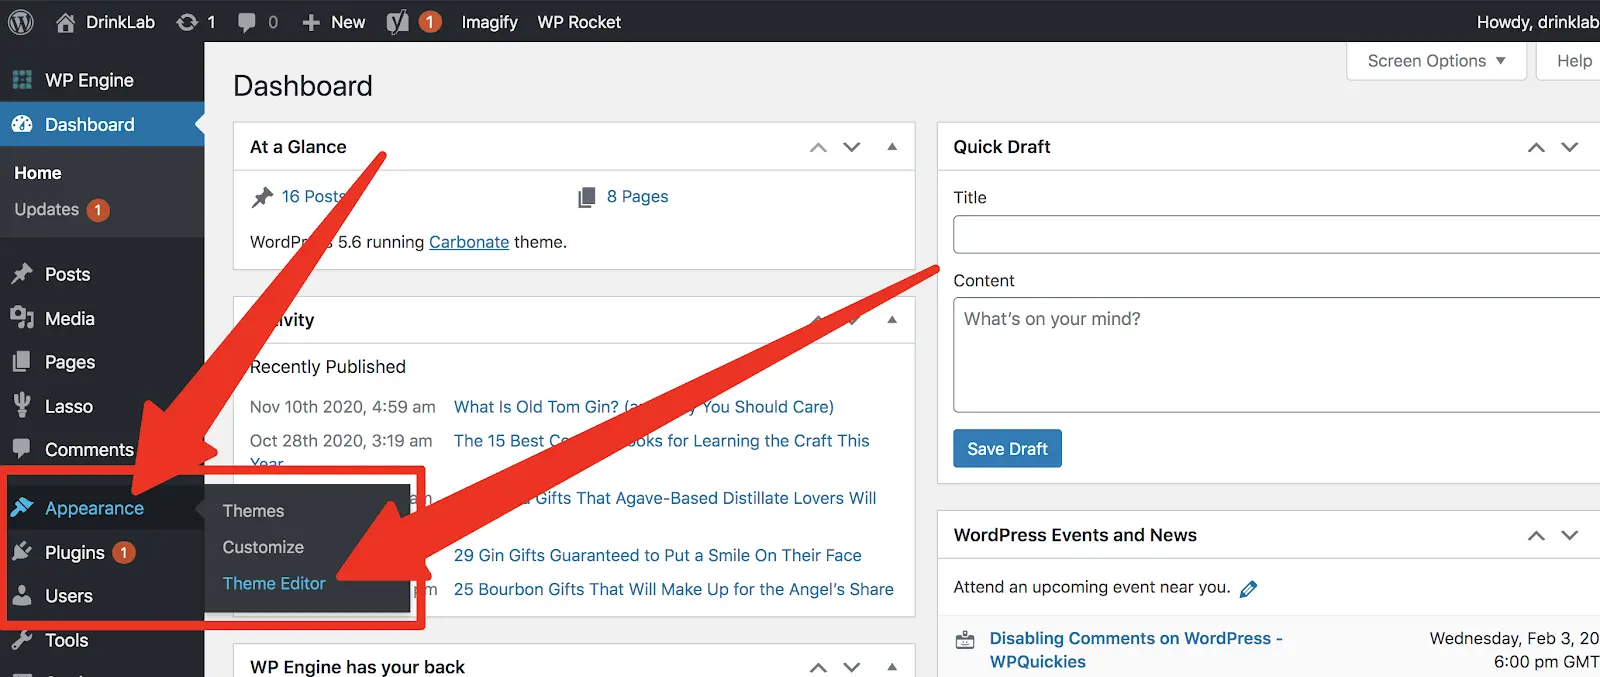Image resolution: width=1600 pixels, height=677 pixels.
Task: Open Yoast SEO icon in admin bar
Action: [x=397, y=22]
